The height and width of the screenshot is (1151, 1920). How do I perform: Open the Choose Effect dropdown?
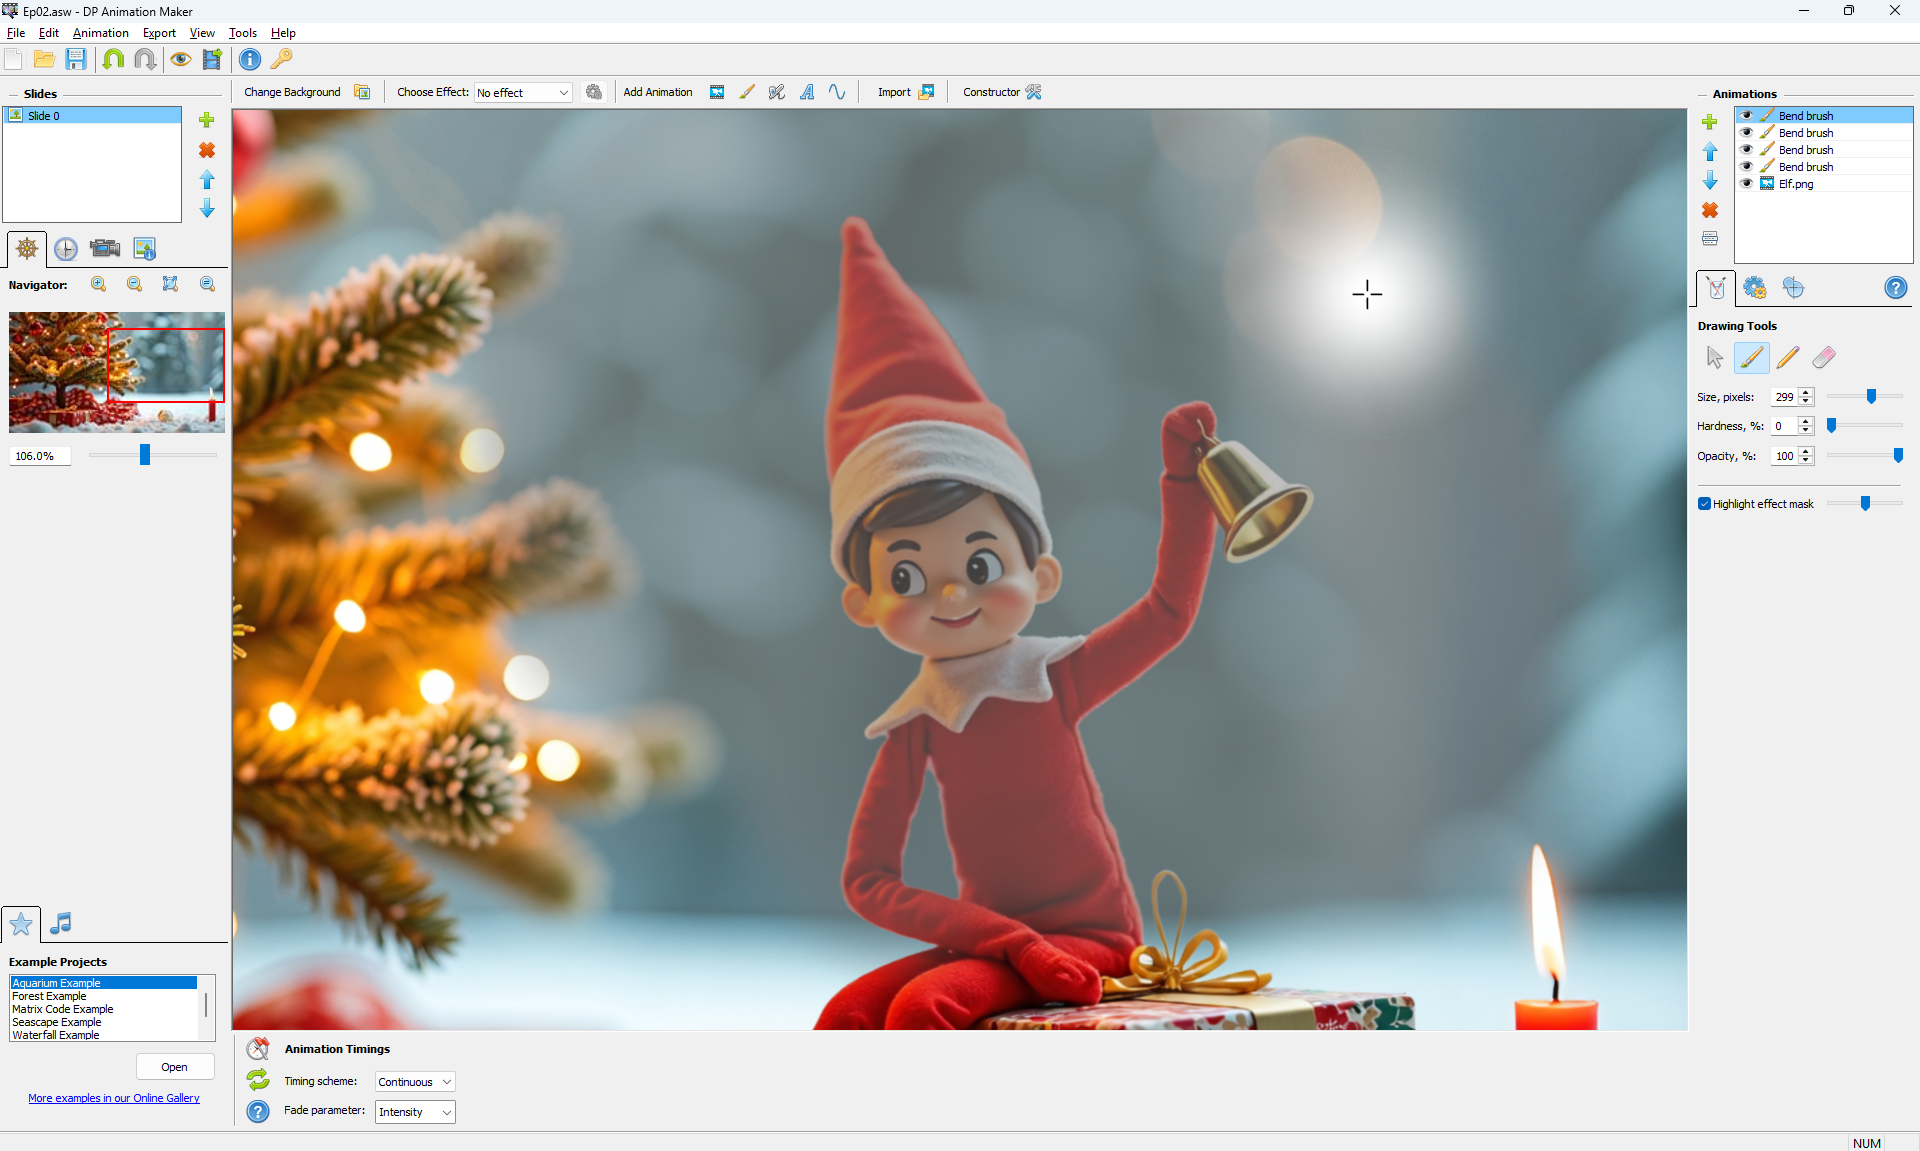[523, 93]
